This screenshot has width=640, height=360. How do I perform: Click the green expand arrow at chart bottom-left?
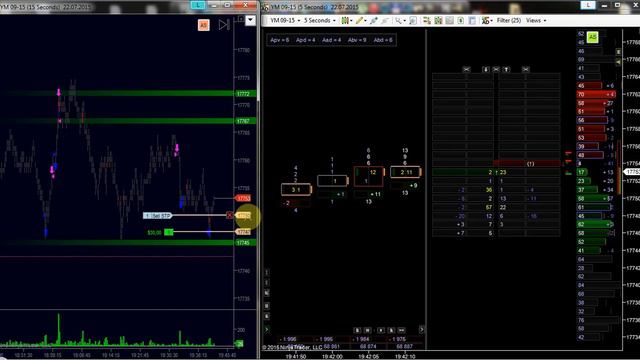(267, 329)
